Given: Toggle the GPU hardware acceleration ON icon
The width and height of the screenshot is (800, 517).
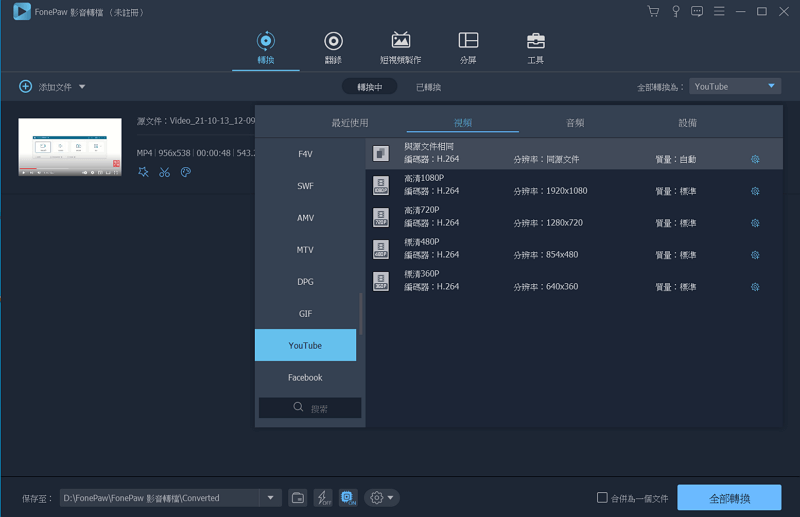Looking at the screenshot, I should [348, 498].
